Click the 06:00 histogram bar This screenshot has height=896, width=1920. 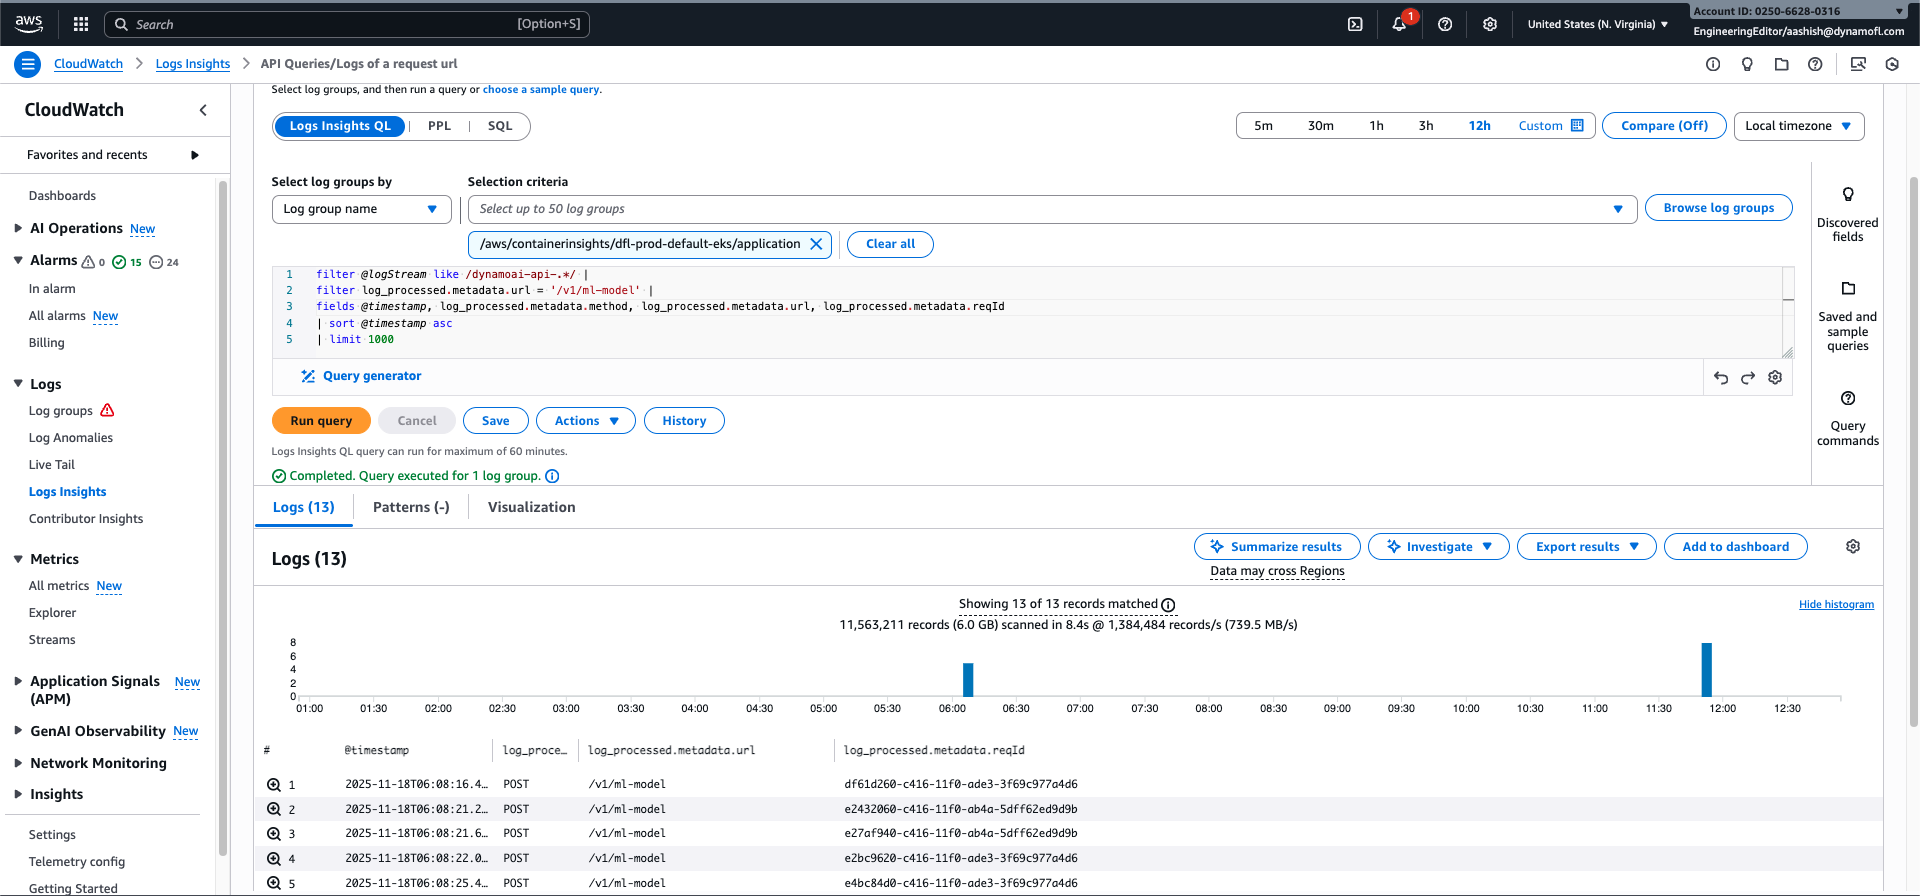point(968,680)
